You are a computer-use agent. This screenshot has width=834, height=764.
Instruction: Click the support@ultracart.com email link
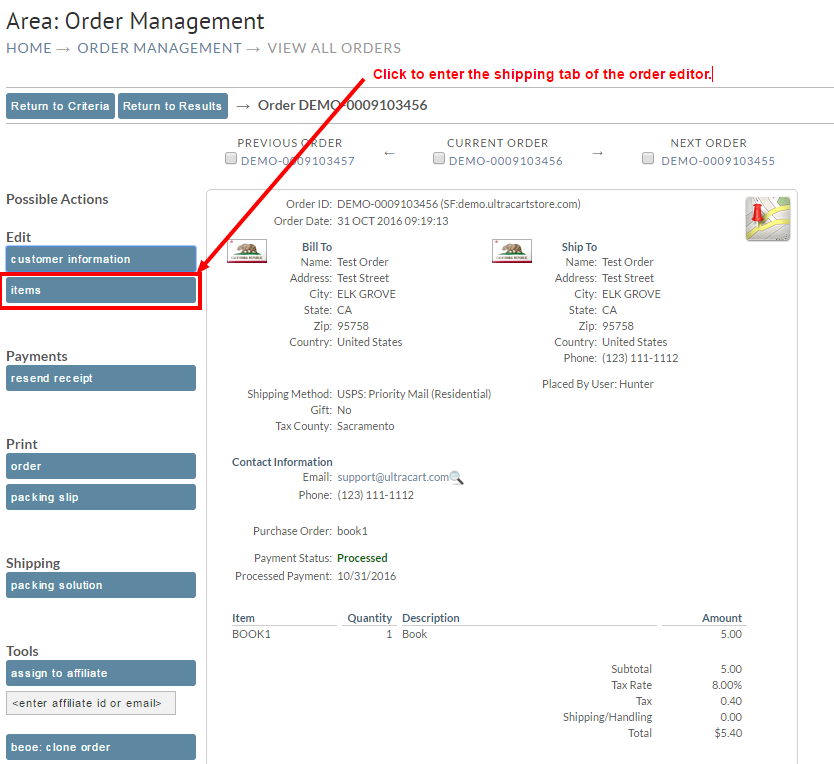tap(393, 477)
